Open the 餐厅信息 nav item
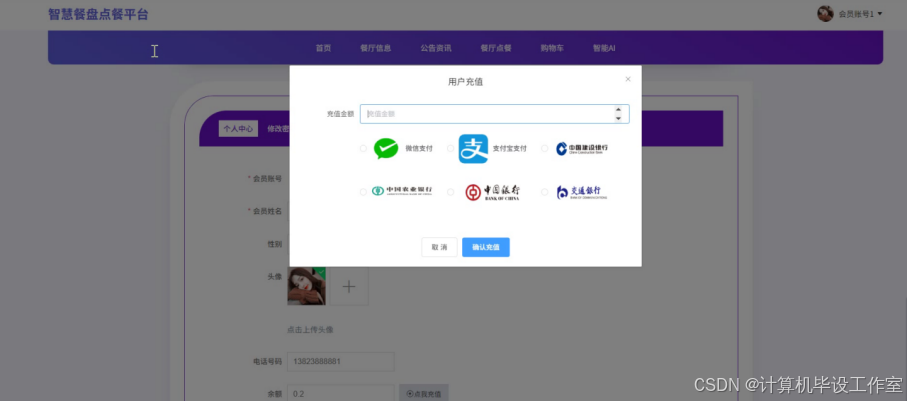This screenshot has height=401, width=907. click(375, 48)
